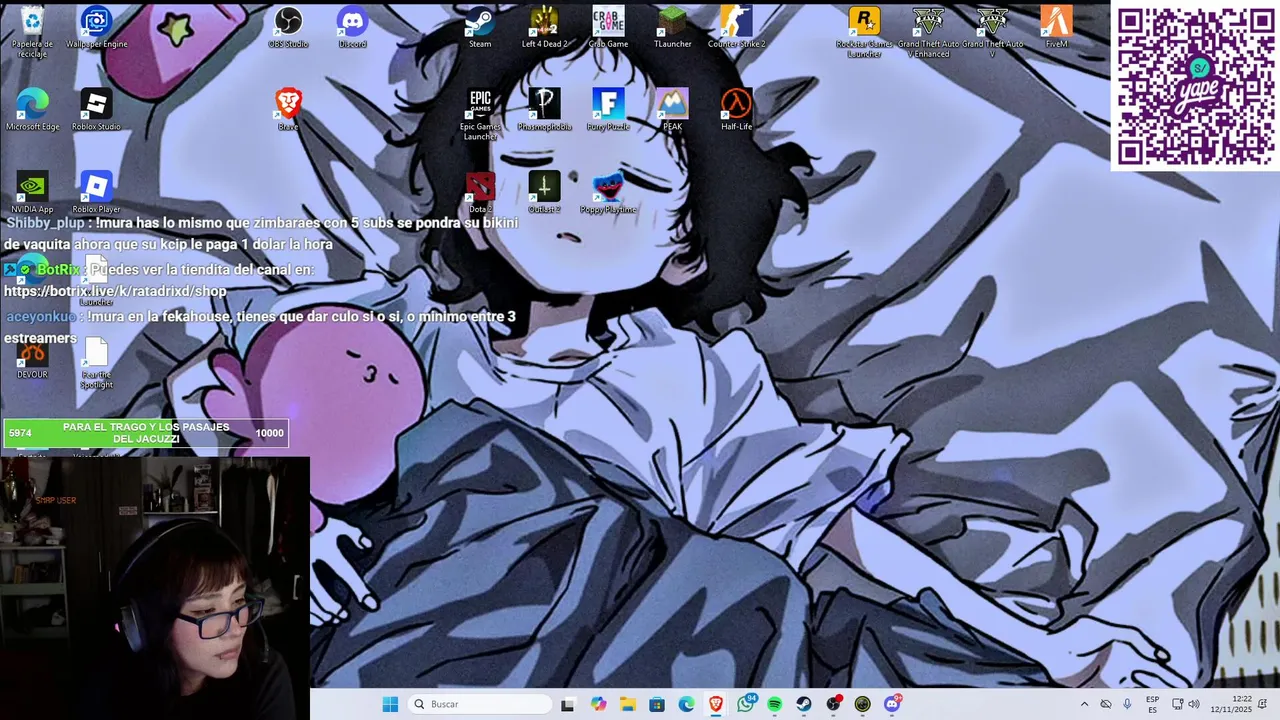Switch to Discord in the taskbar
The image size is (1280, 720).
pyautogui.click(x=892, y=704)
